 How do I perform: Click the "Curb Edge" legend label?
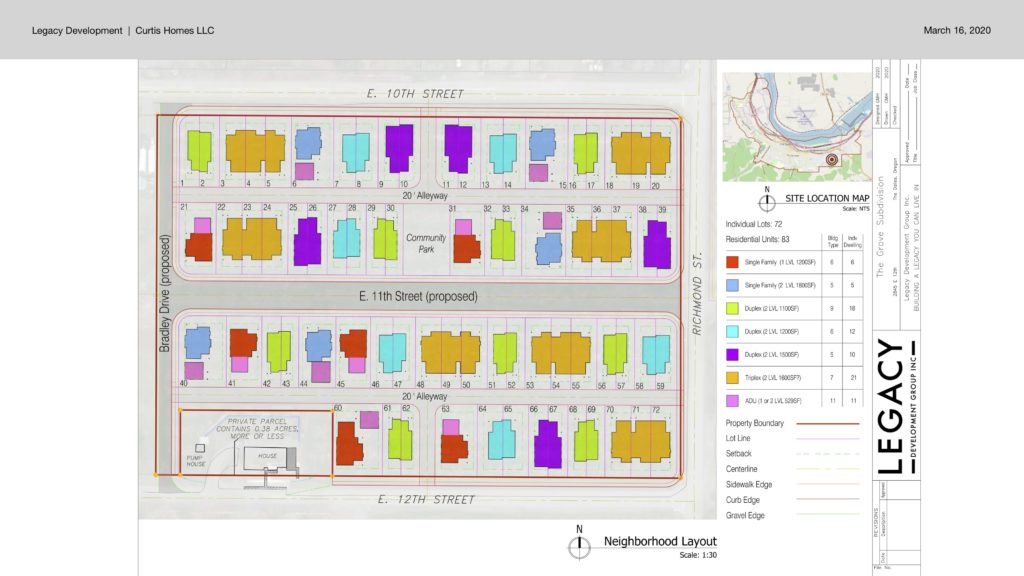[743, 500]
